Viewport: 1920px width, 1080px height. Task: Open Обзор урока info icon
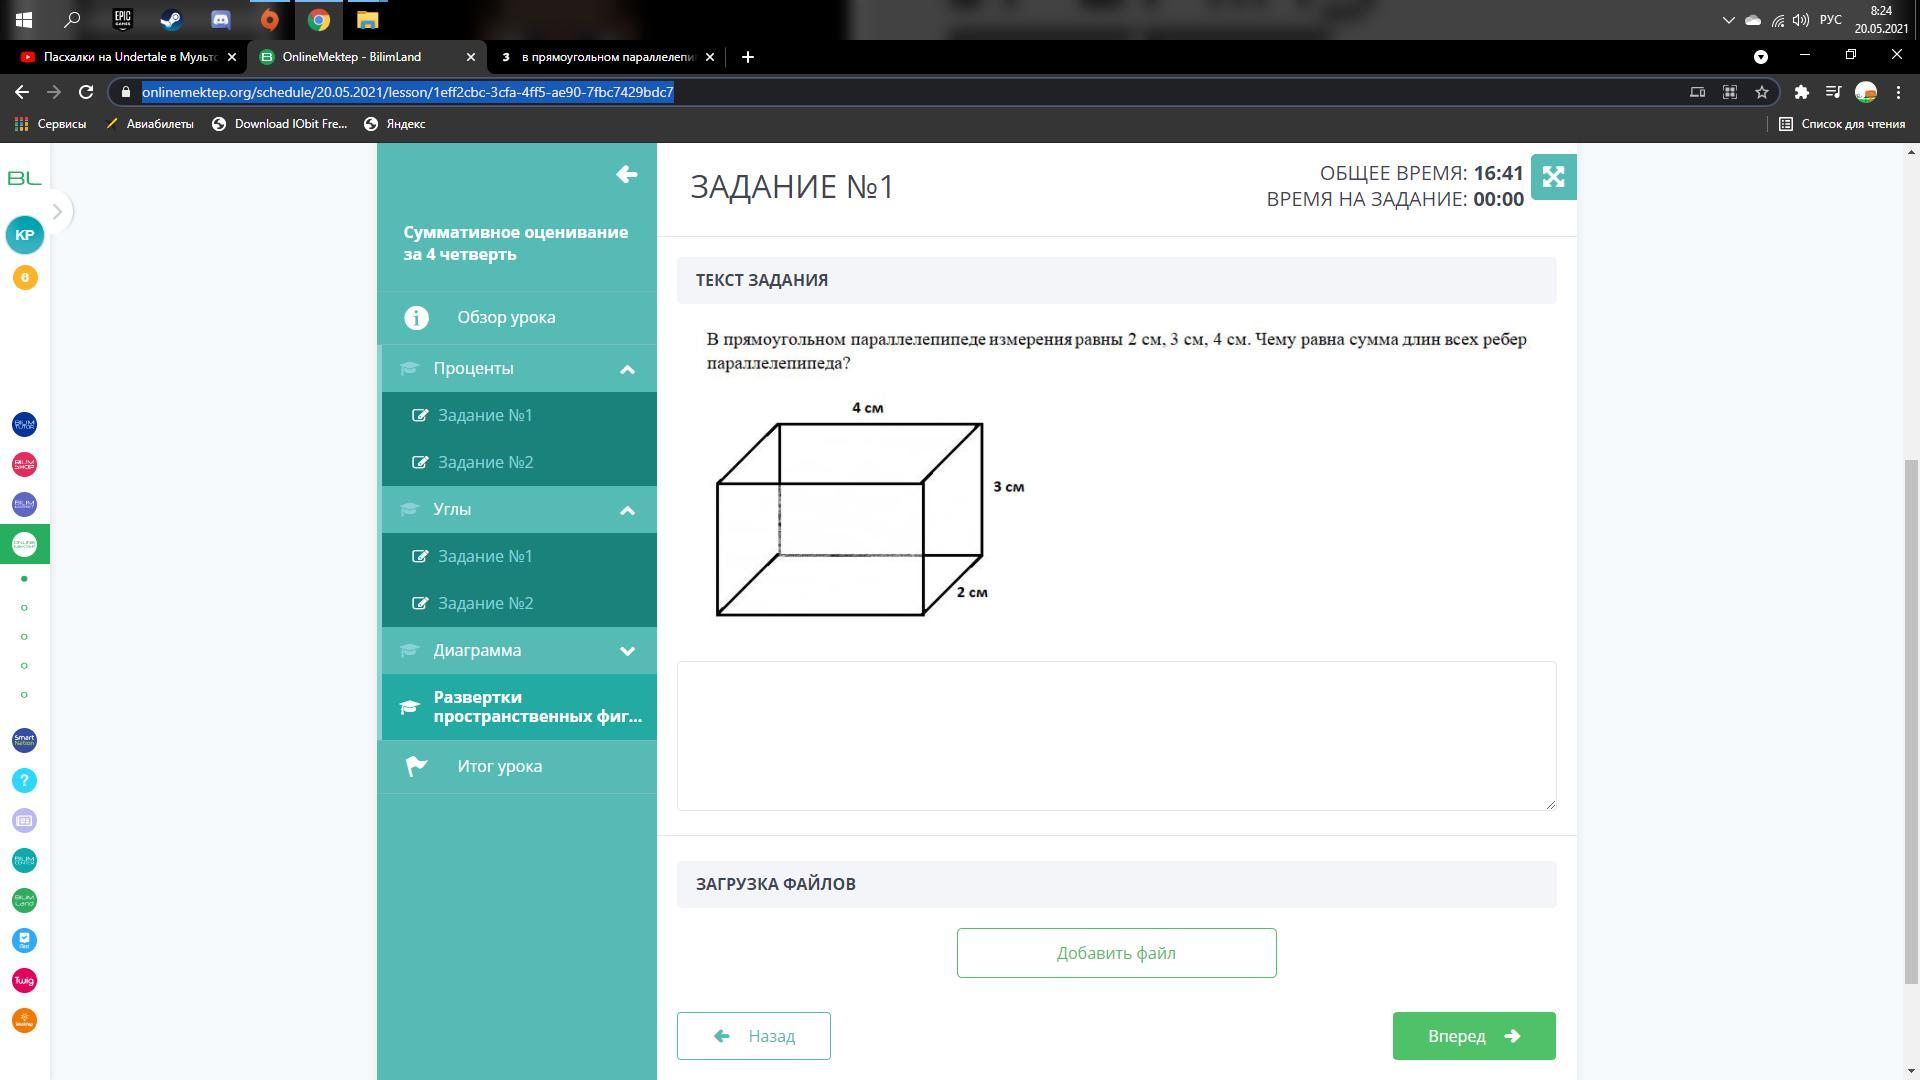pyautogui.click(x=416, y=318)
